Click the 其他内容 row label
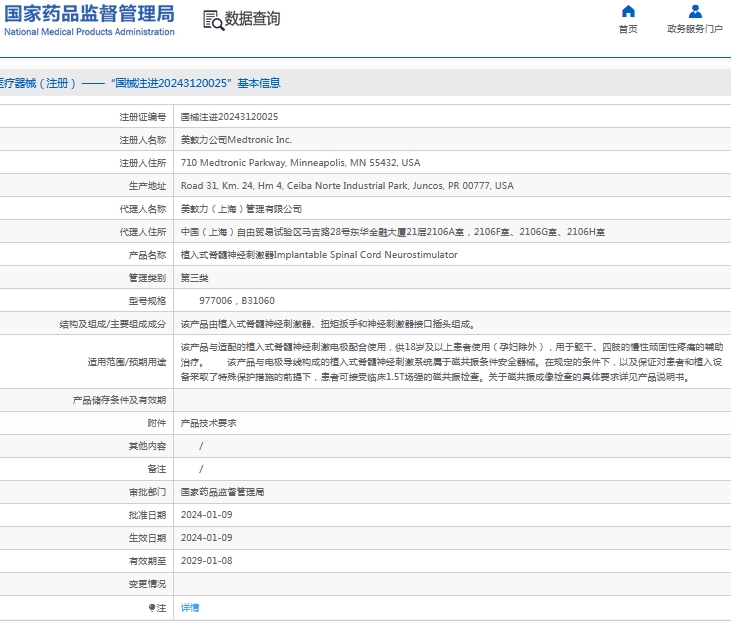 pos(147,446)
